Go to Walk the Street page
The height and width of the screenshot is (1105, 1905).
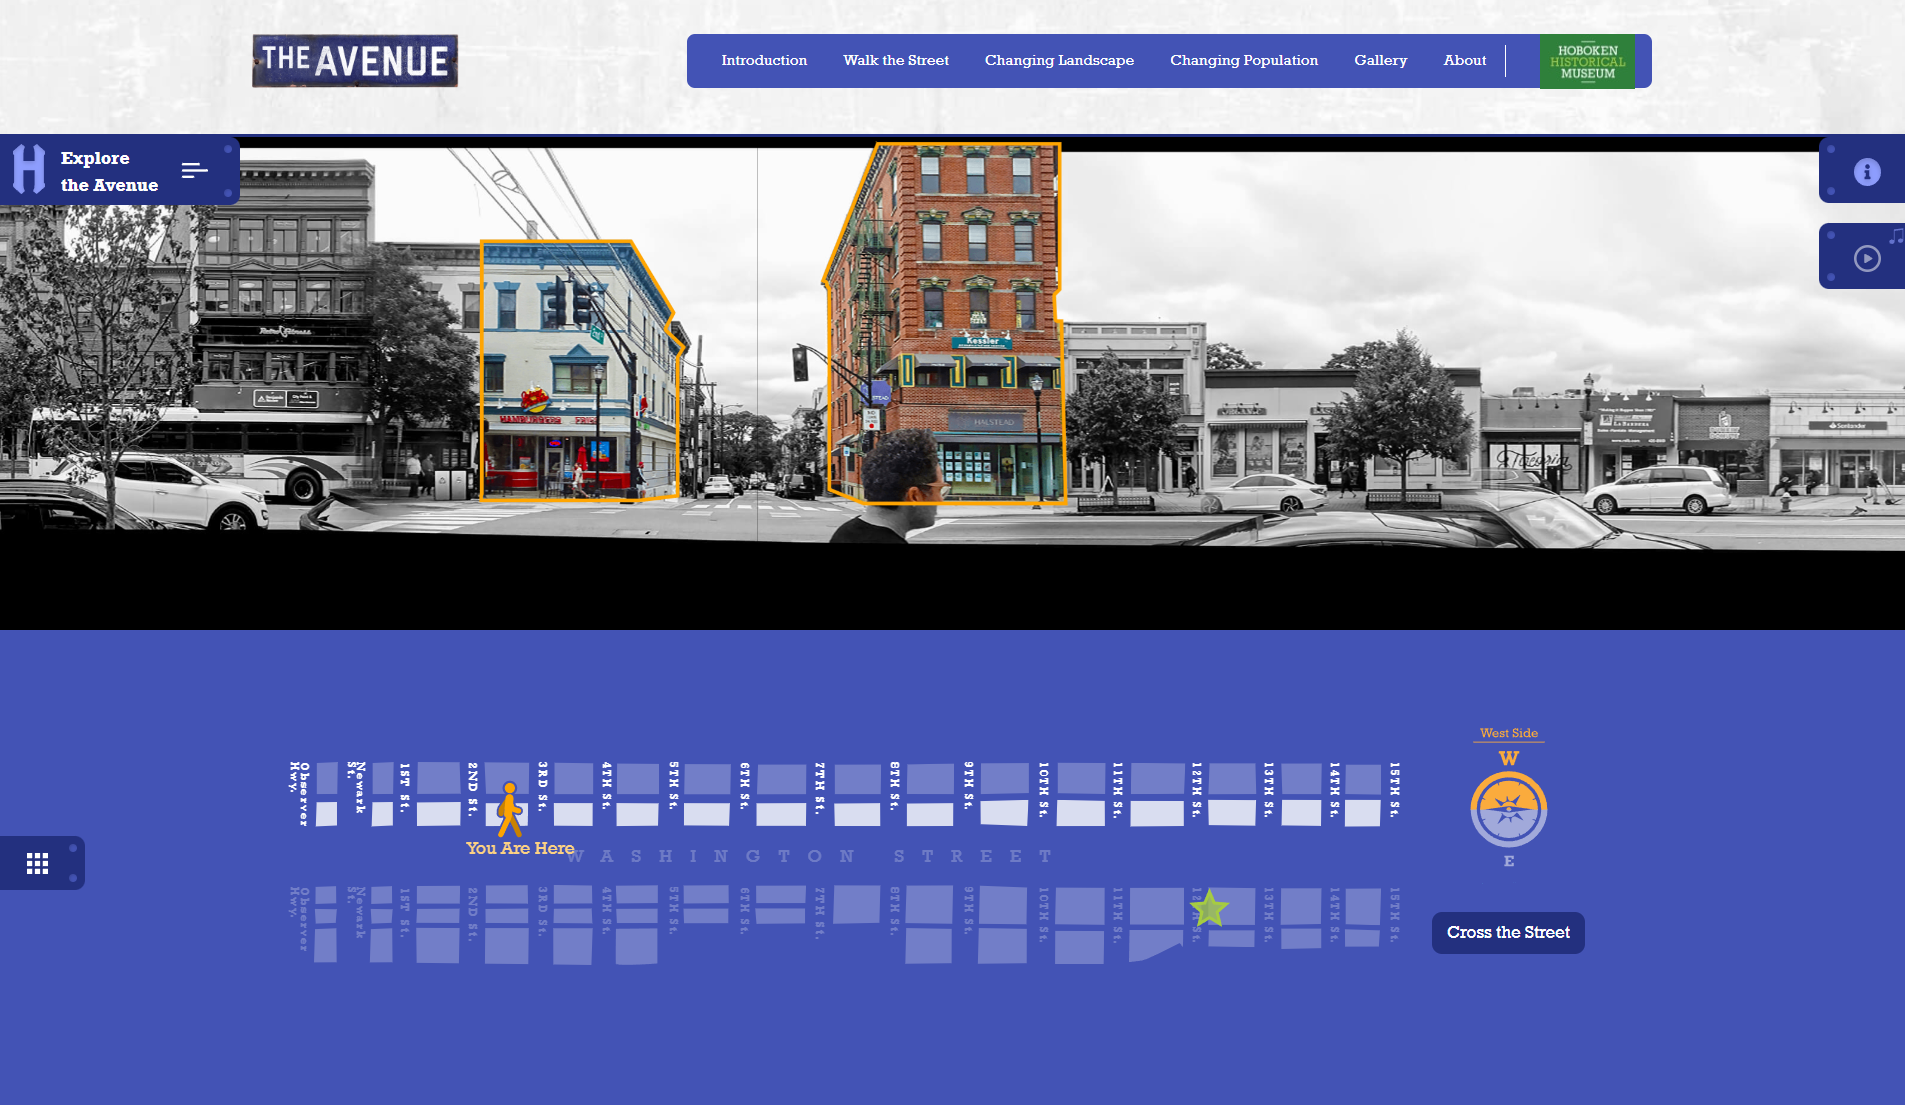[x=895, y=61]
